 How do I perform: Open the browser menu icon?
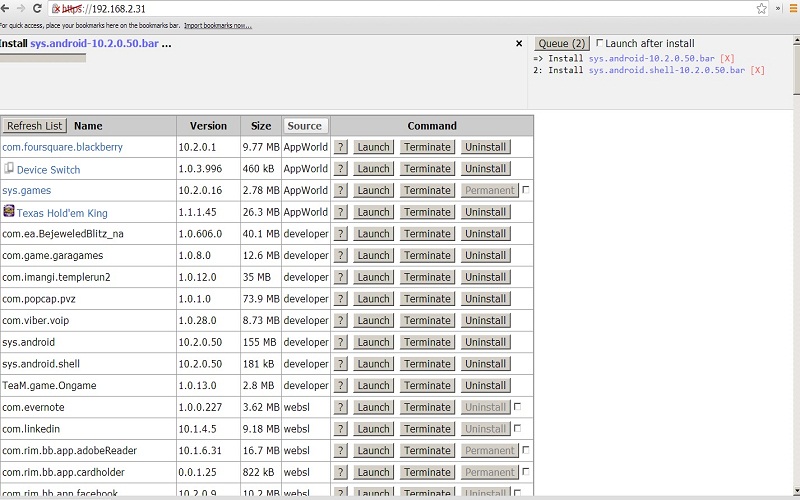[793, 9]
